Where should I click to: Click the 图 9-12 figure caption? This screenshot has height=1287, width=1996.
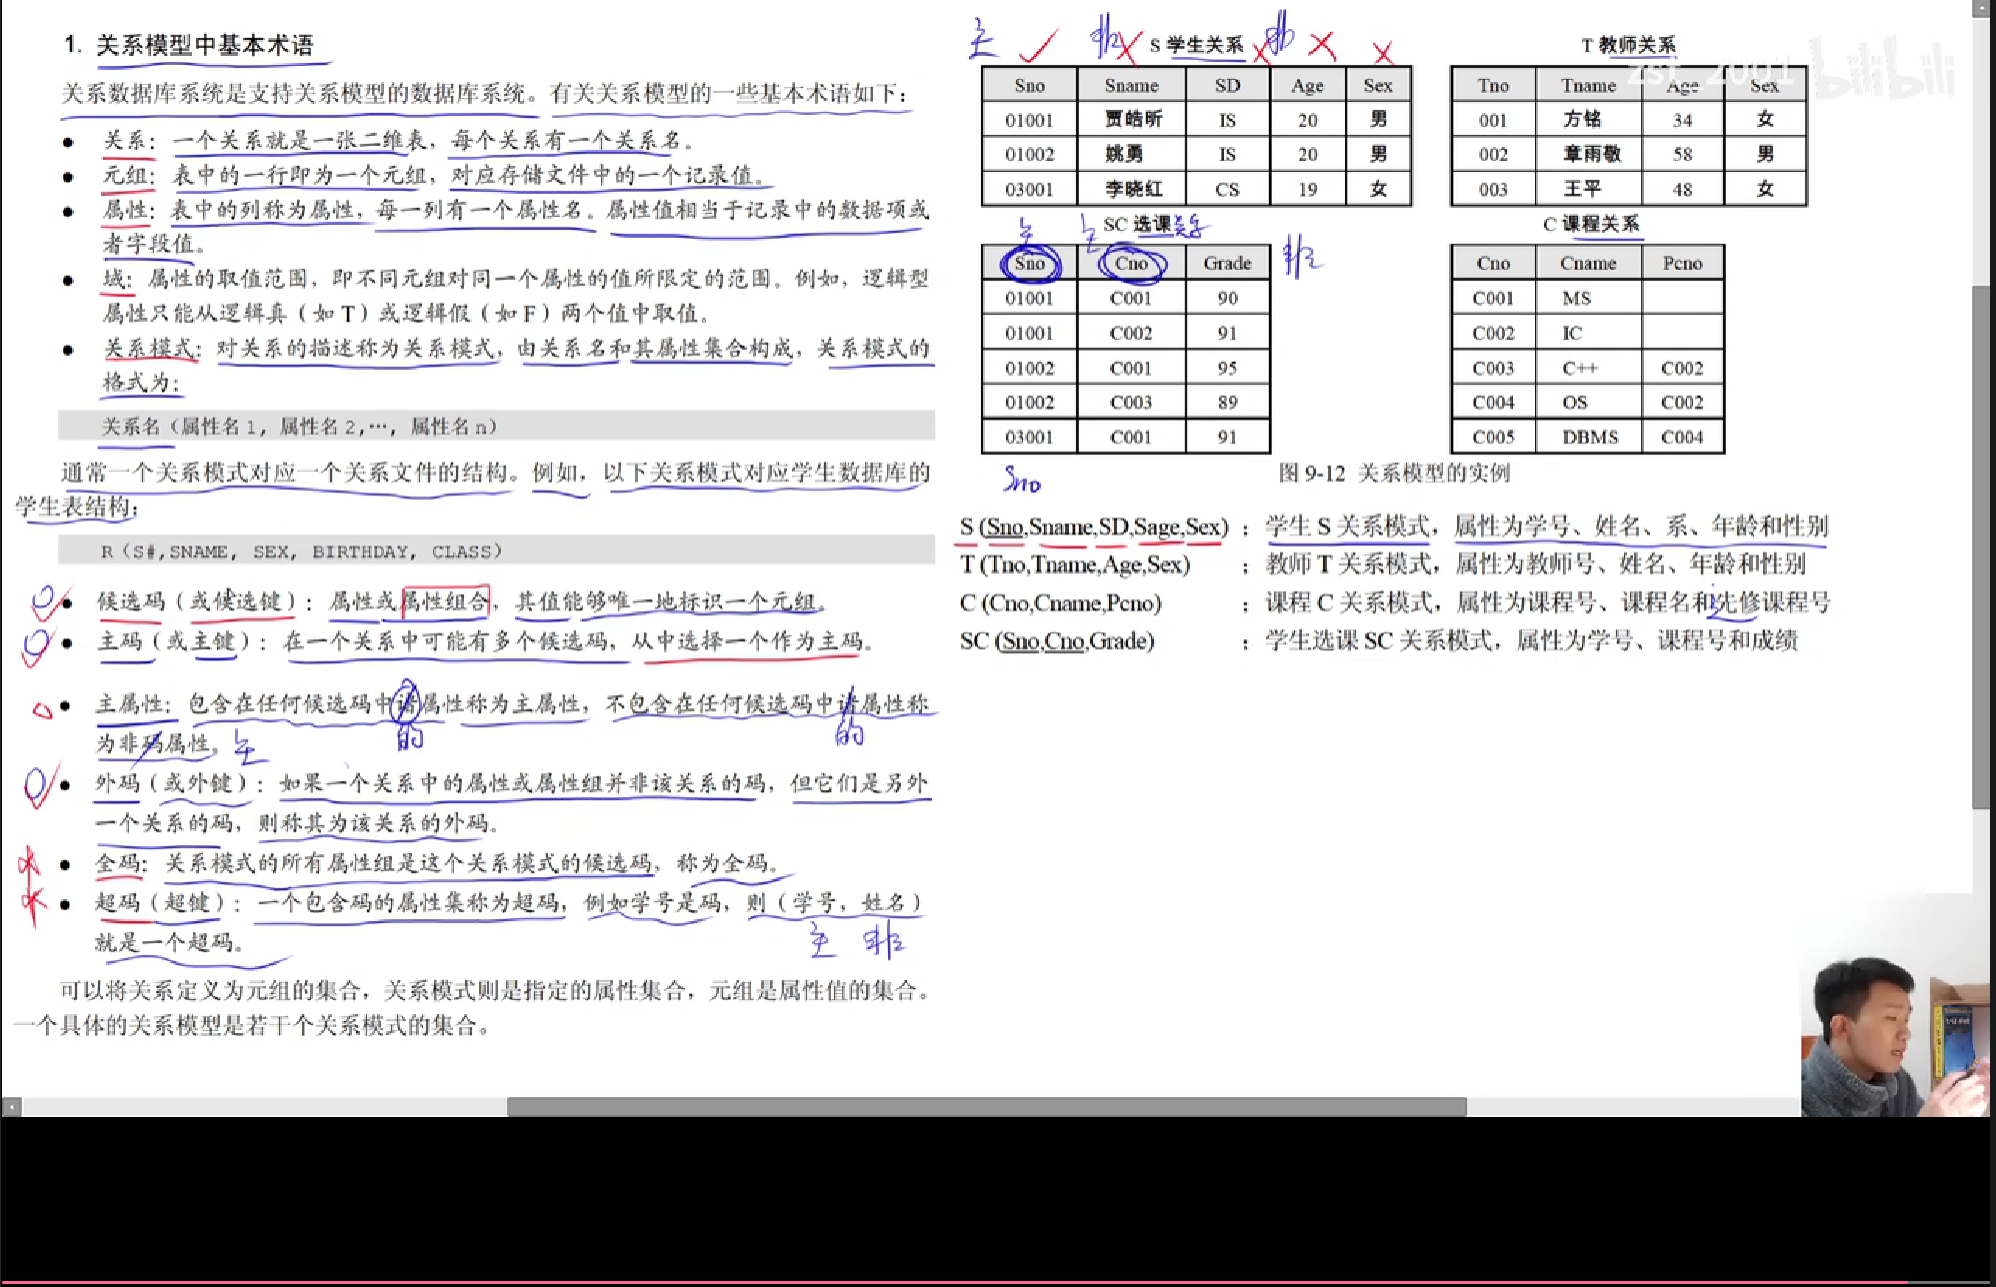click(x=1393, y=473)
